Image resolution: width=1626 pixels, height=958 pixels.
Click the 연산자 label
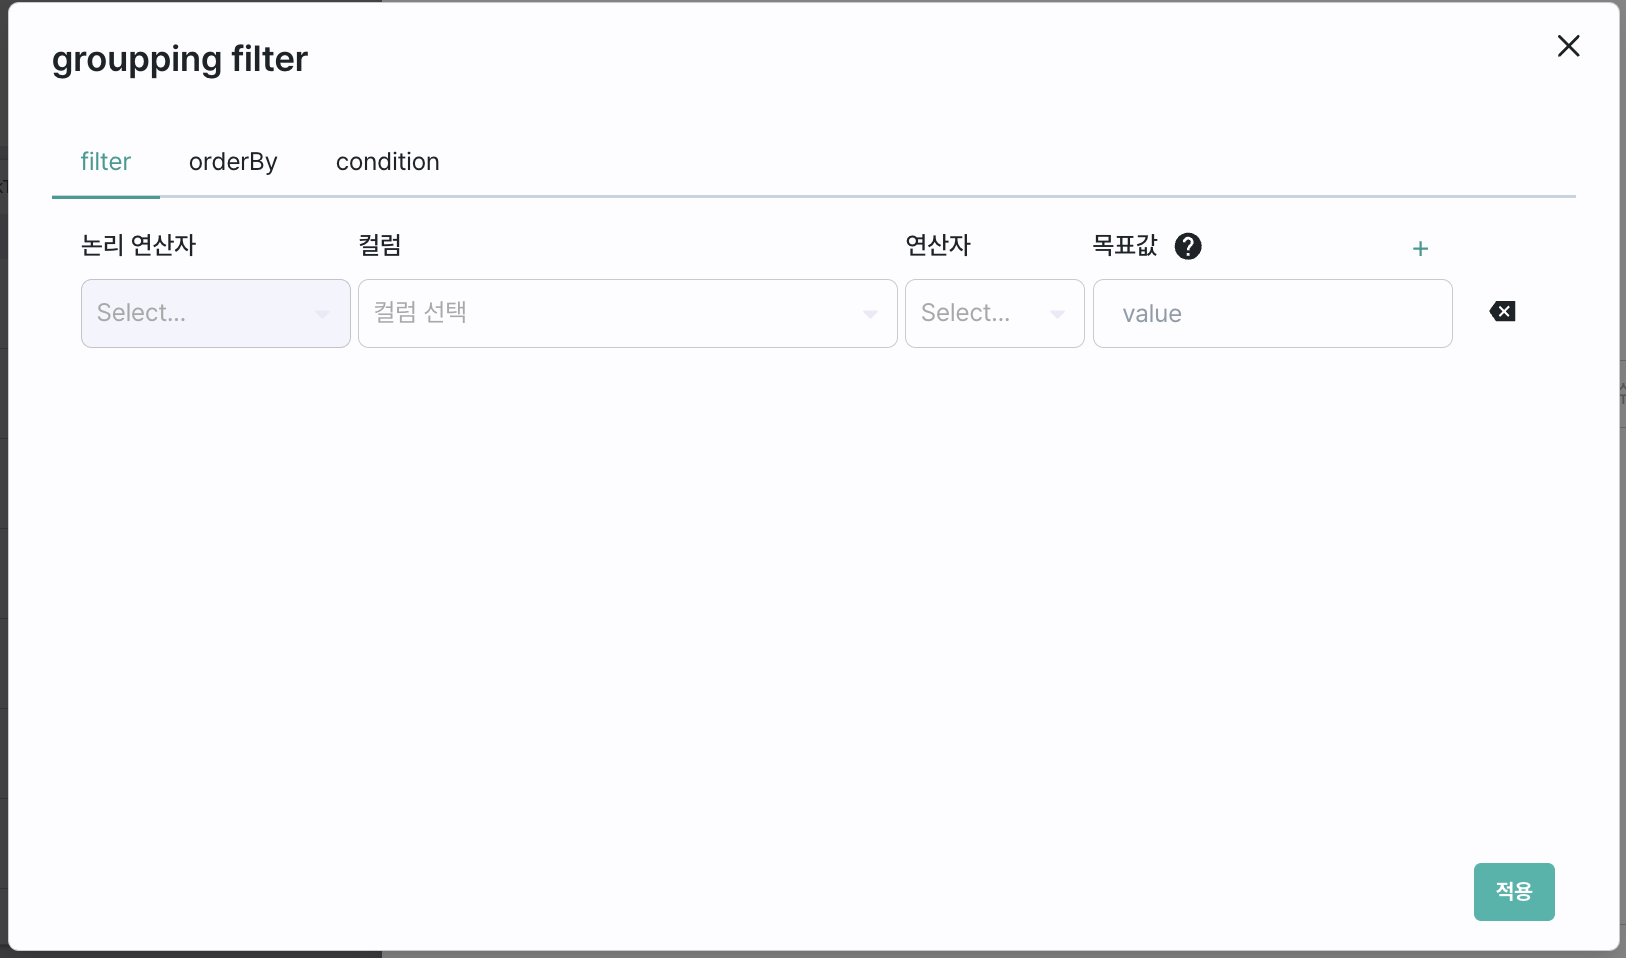[938, 245]
